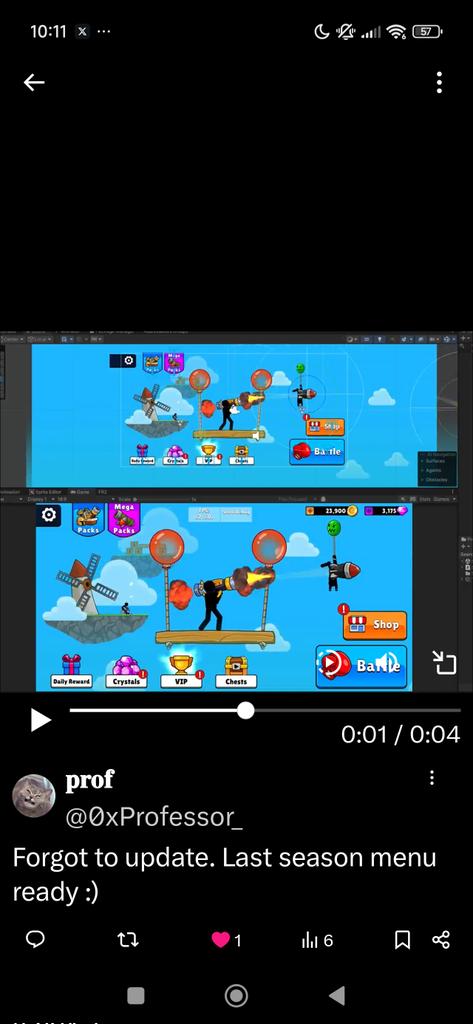Open Crystals in the lower game view
The height and width of the screenshot is (1024, 473).
pyautogui.click(x=126, y=672)
